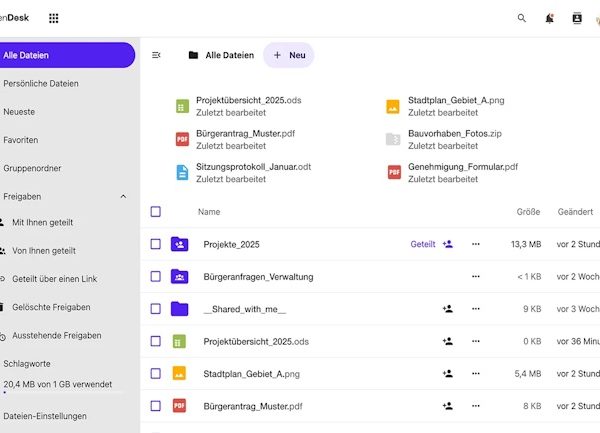
Task: Open three-dot menu for Projektübersicht_2025.ods row
Action: 476,342
